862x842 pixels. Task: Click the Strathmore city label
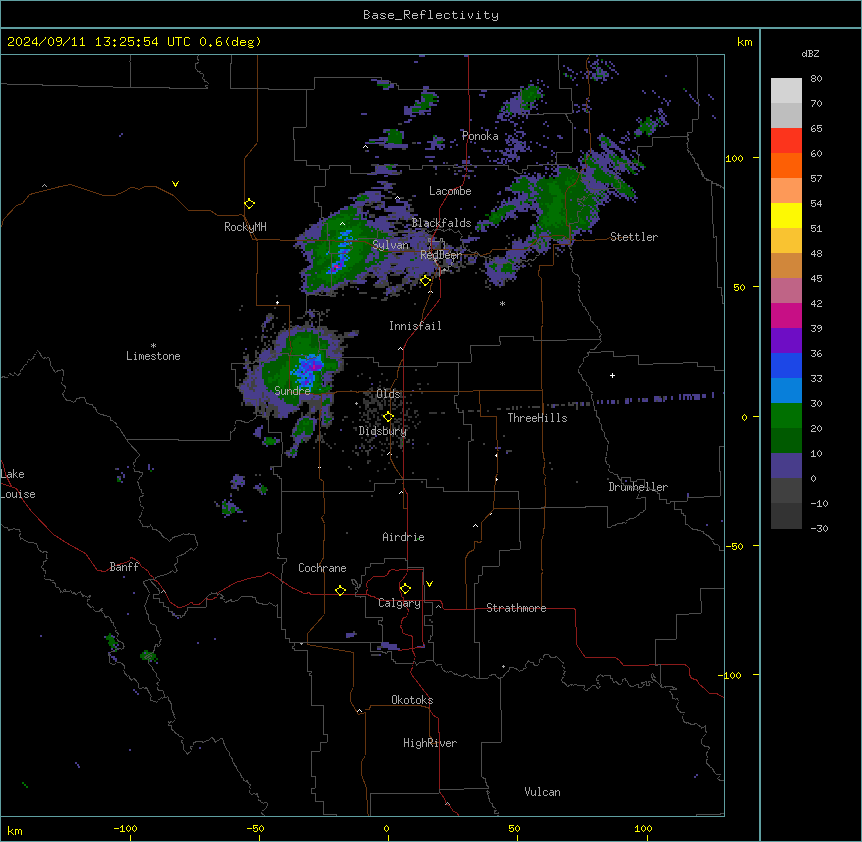pyautogui.click(x=516, y=608)
